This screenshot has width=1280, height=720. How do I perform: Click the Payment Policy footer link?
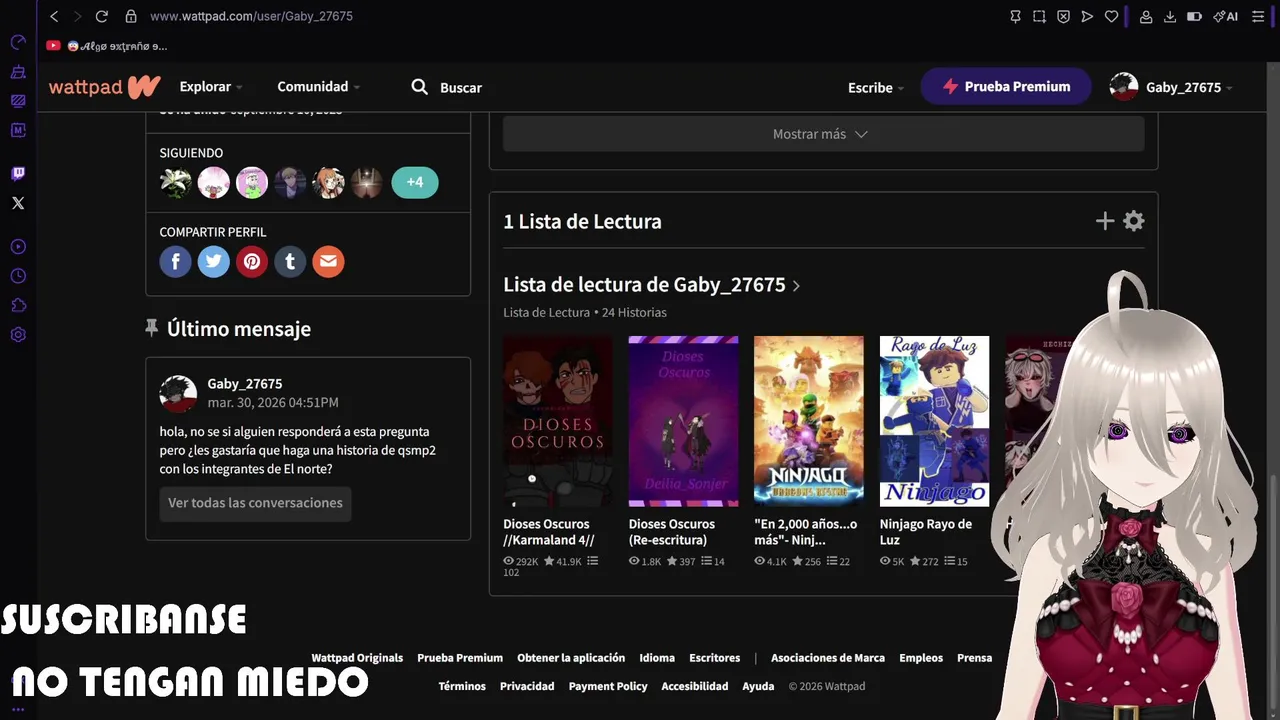tap(608, 686)
